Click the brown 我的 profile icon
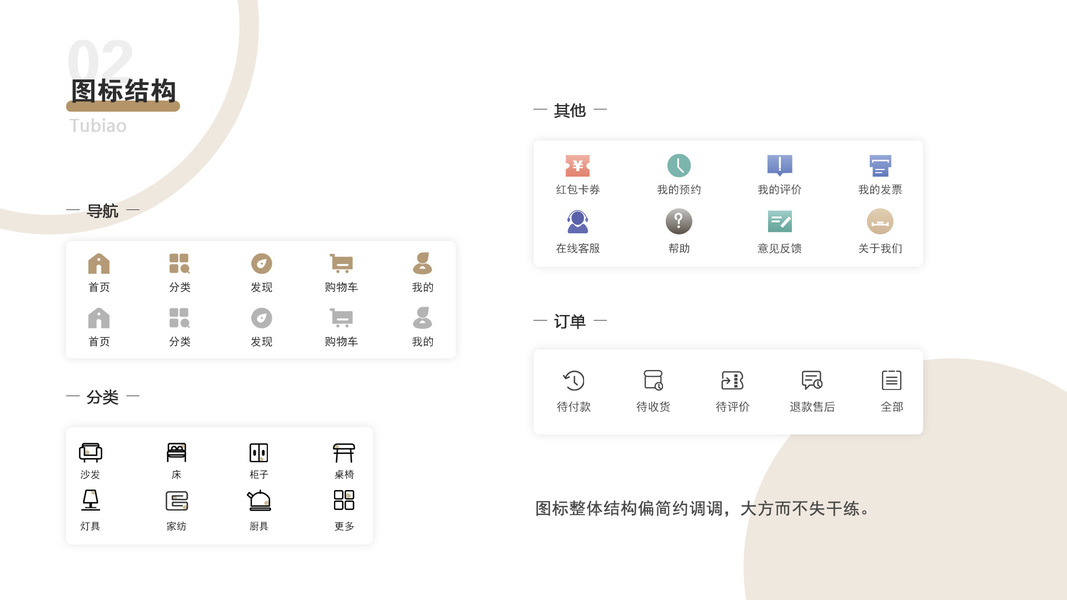This screenshot has width=1067, height=600. 423,263
